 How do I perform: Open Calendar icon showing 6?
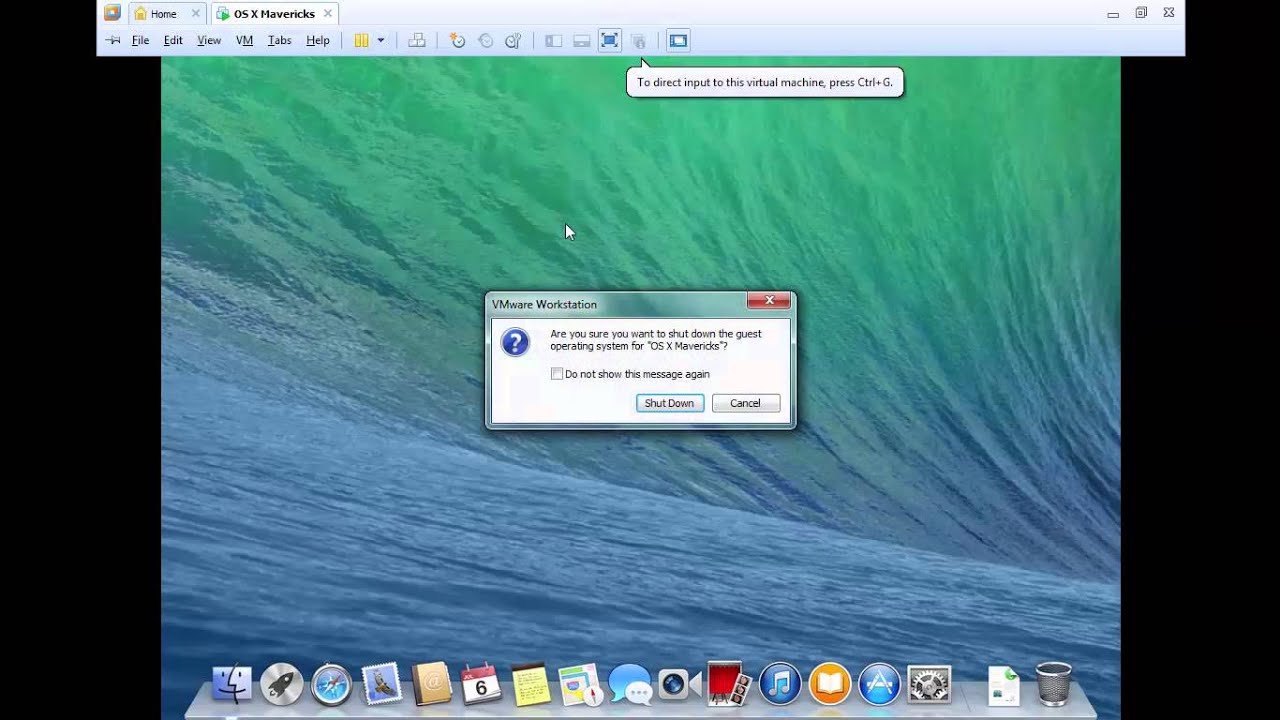point(481,684)
